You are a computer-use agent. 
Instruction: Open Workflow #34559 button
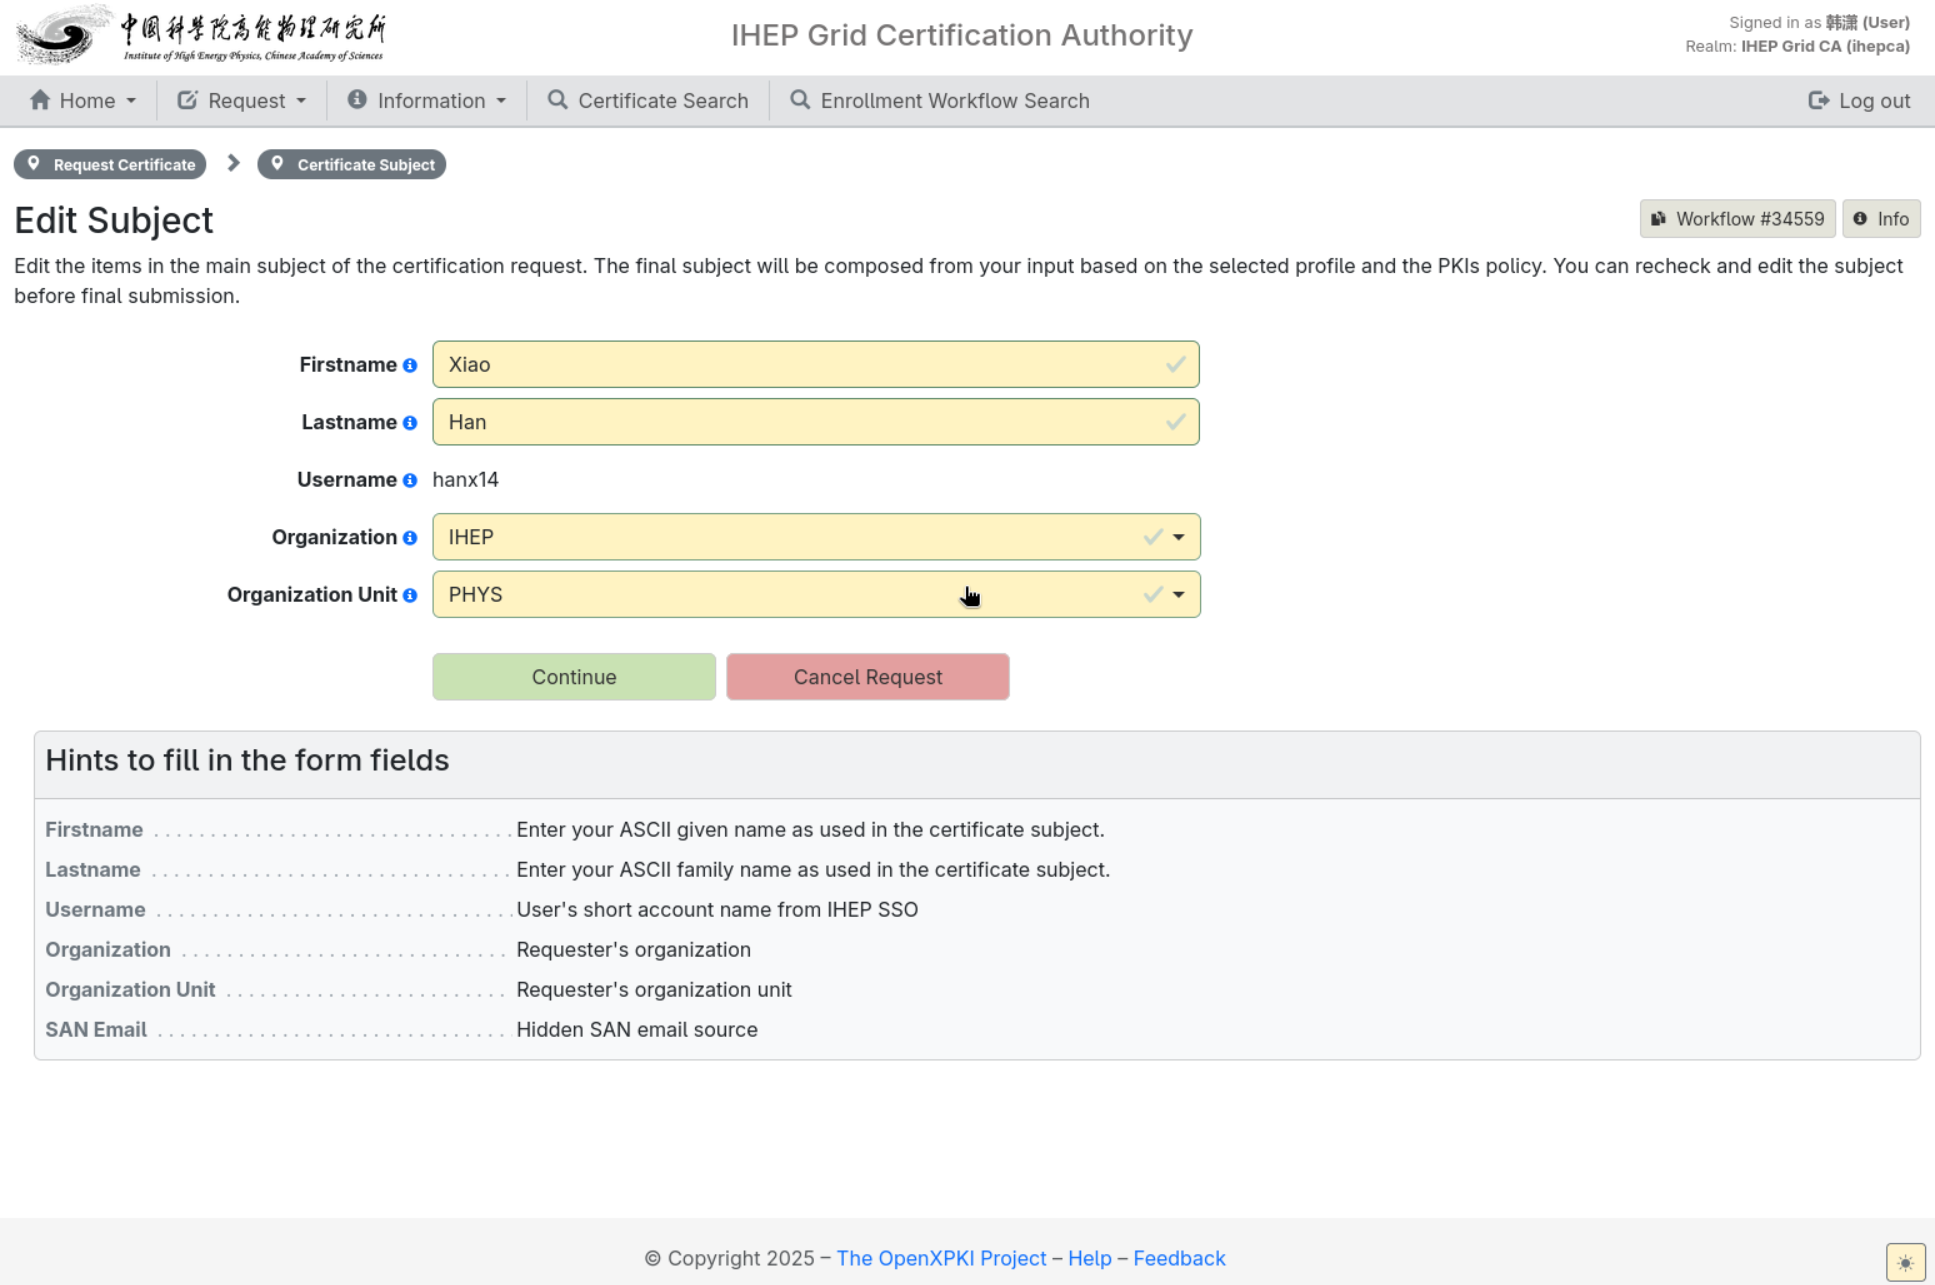pyautogui.click(x=1737, y=219)
